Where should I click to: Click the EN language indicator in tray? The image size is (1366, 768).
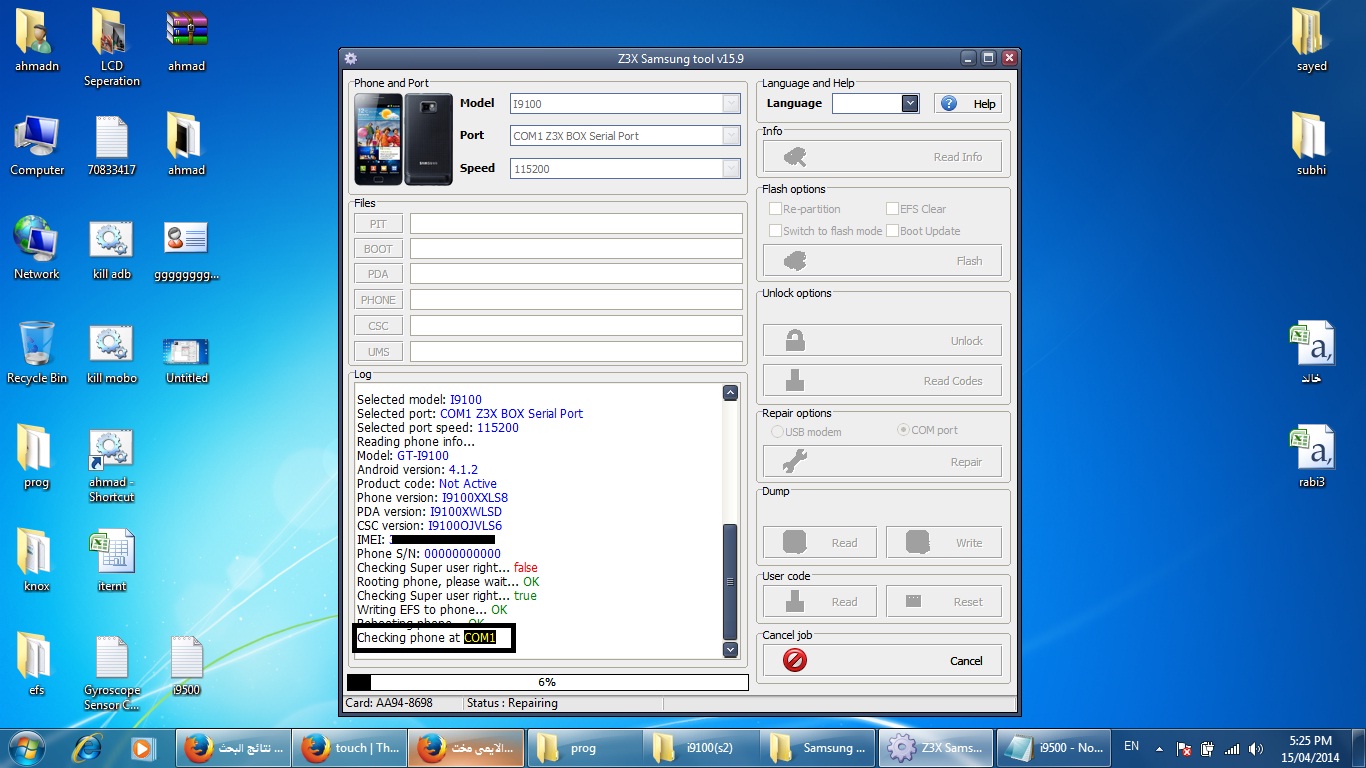click(x=1131, y=746)
